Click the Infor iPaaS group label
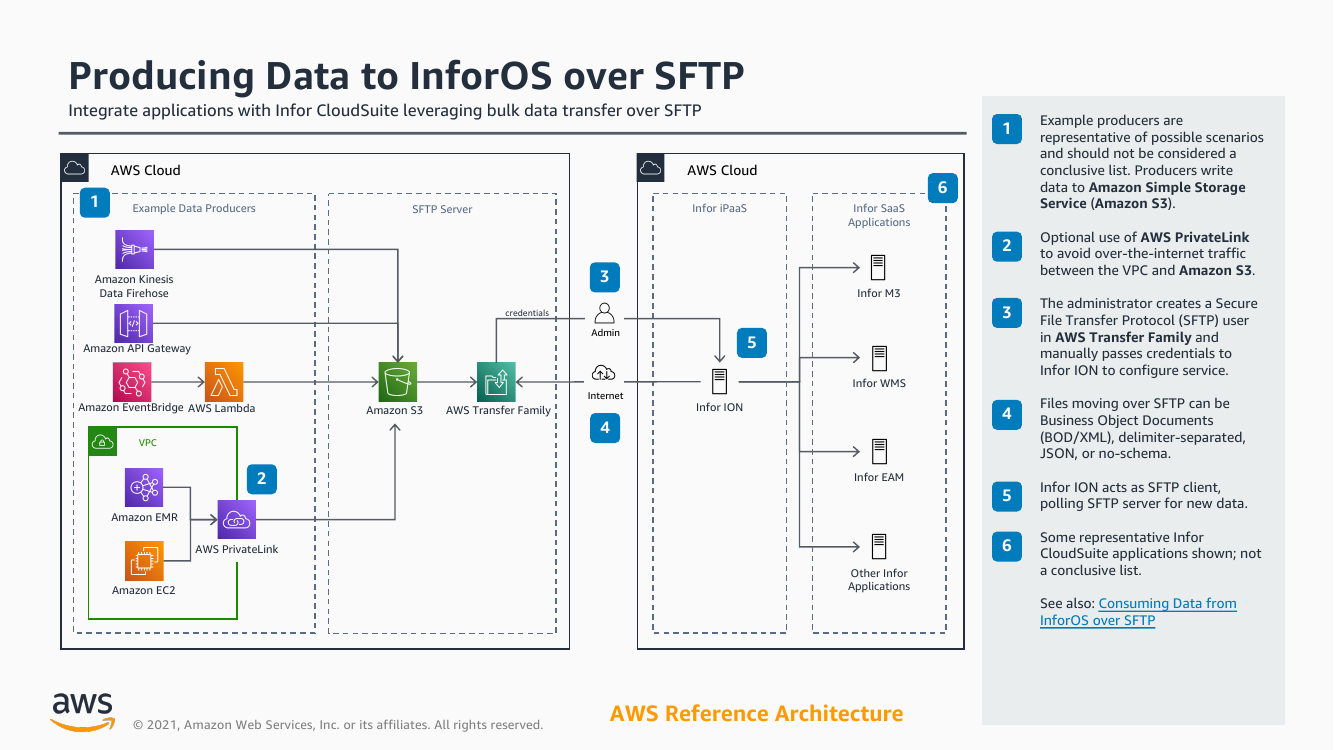Screen dimensions: 1334x750 [x=719, y=209]
